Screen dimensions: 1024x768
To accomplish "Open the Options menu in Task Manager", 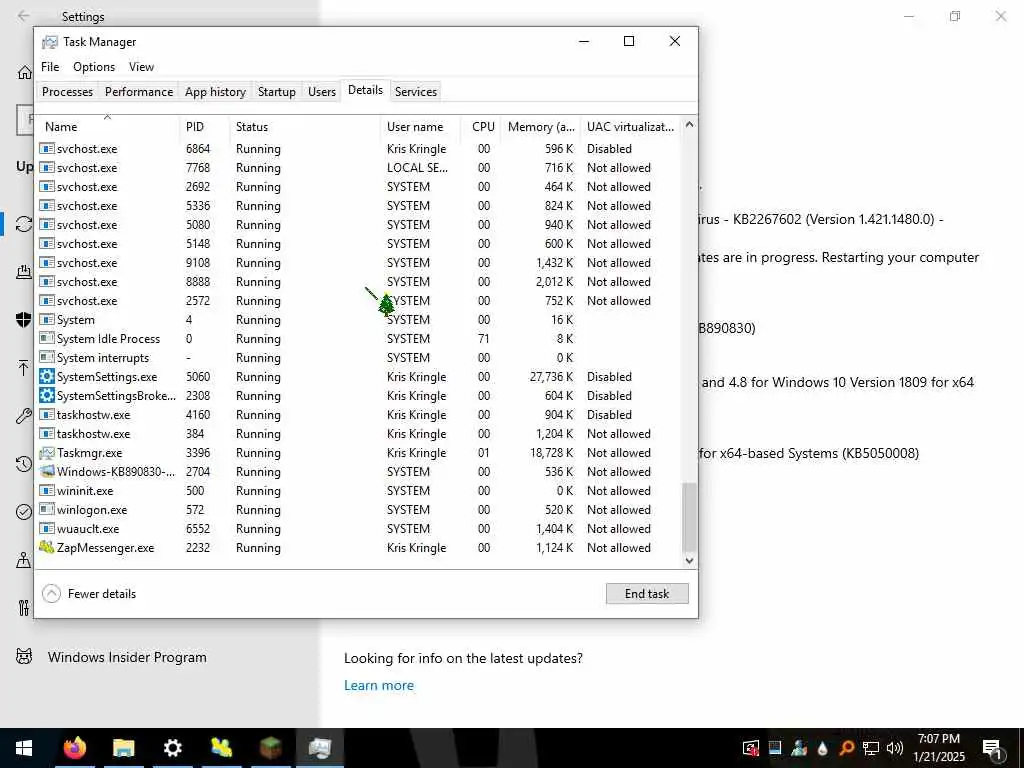I will tap(94, 67).
